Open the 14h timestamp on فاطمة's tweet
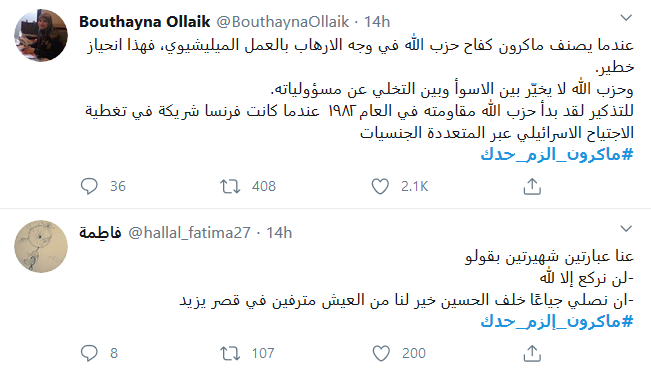651x368 pixels. tap(279, 233)
